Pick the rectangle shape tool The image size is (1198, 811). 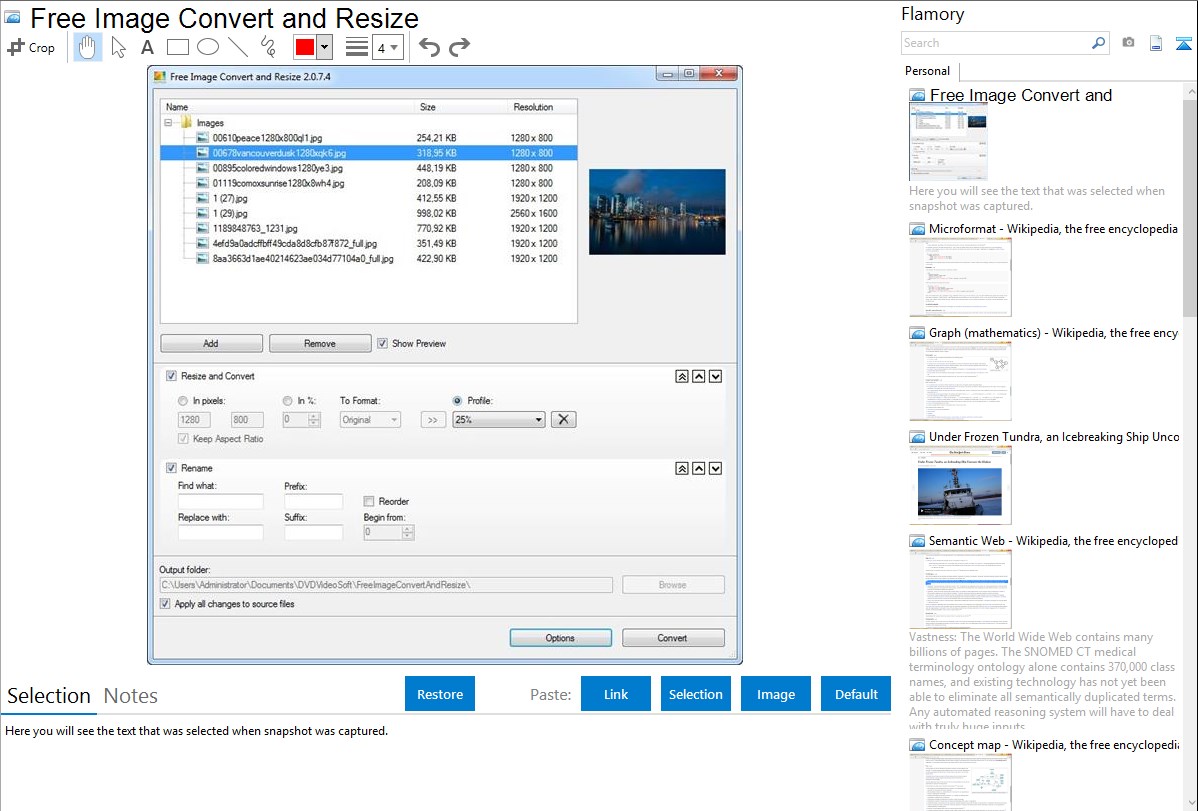point(177,47)
